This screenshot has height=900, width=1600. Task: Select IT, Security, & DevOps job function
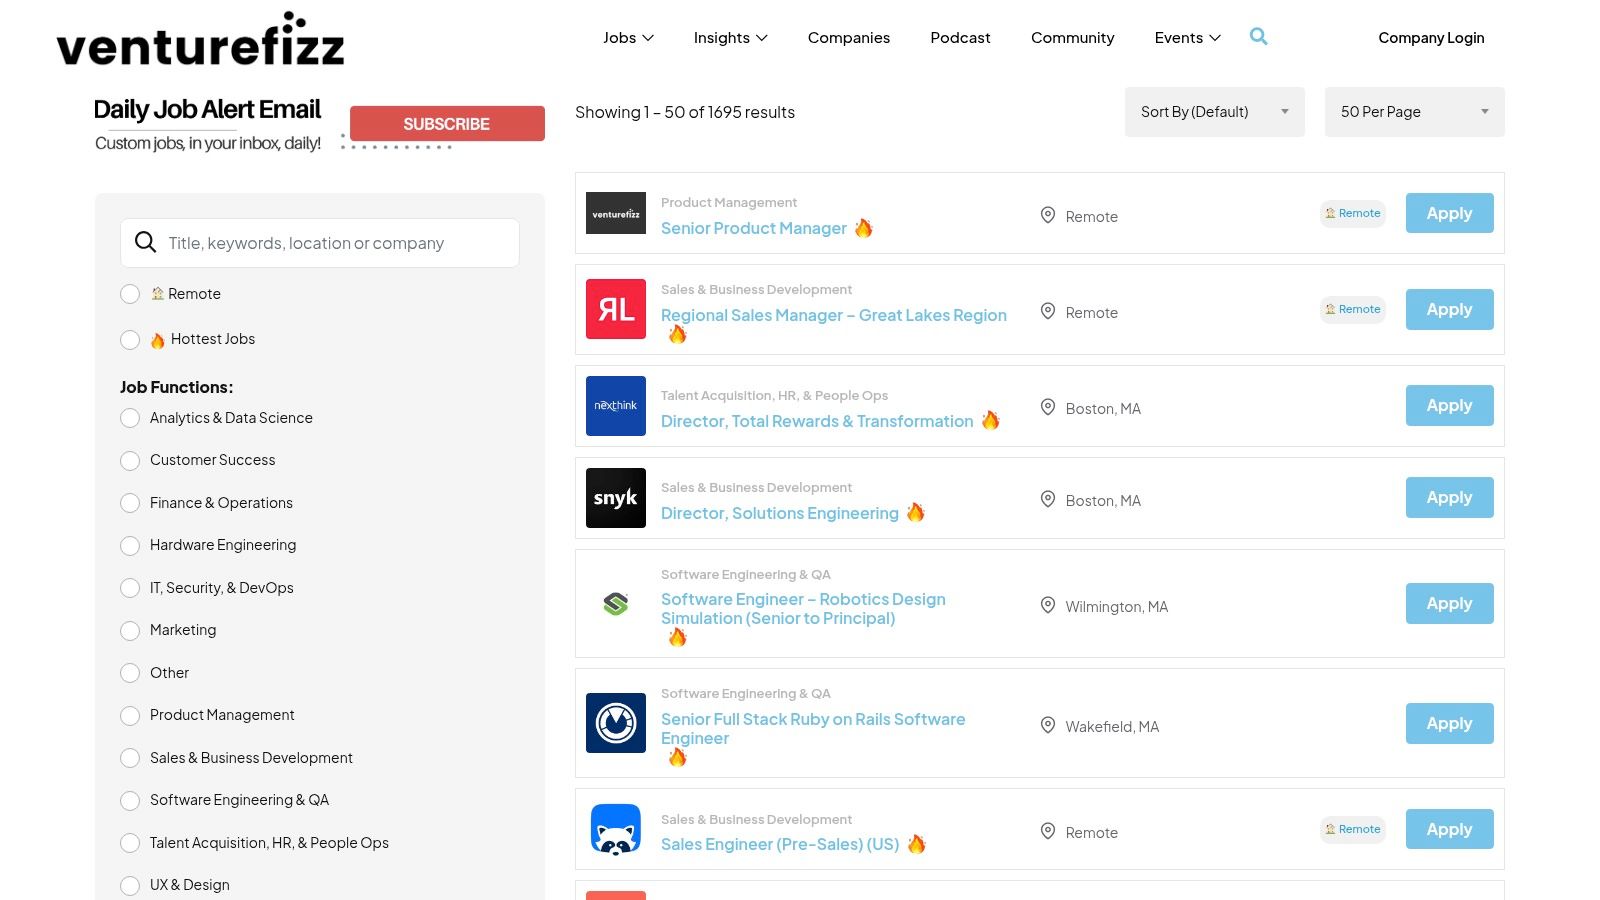(x=130, y=588)
